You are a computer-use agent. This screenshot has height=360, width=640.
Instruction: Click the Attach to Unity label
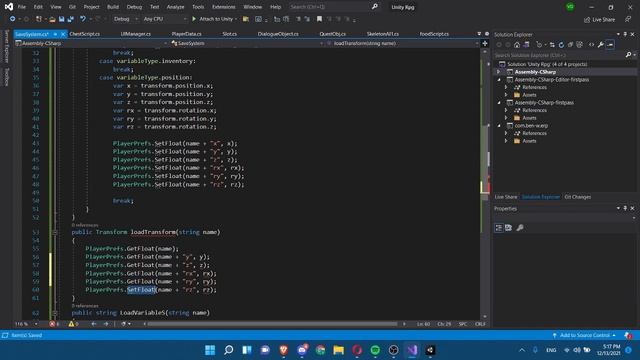[x=216, y=19]
